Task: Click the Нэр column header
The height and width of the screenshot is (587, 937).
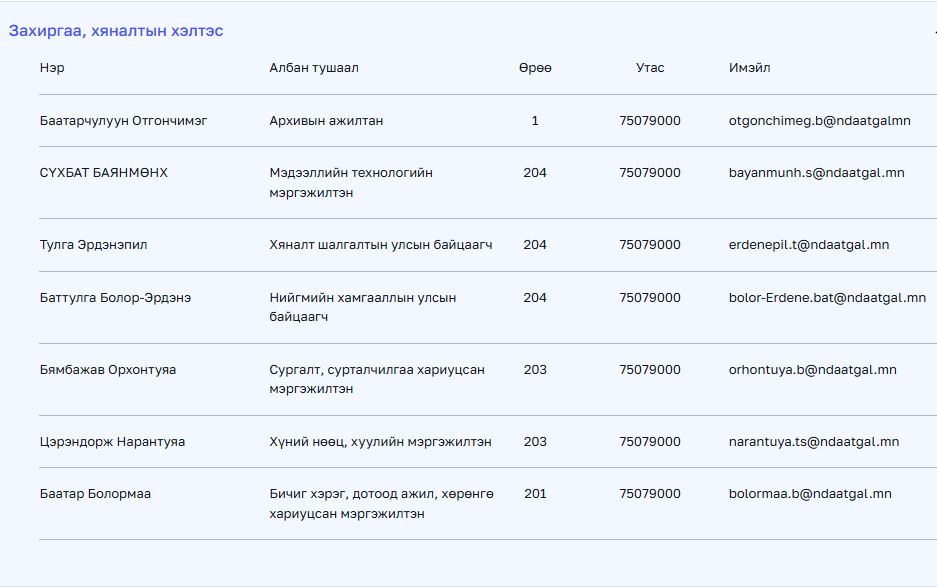Action: click(52, 68)
